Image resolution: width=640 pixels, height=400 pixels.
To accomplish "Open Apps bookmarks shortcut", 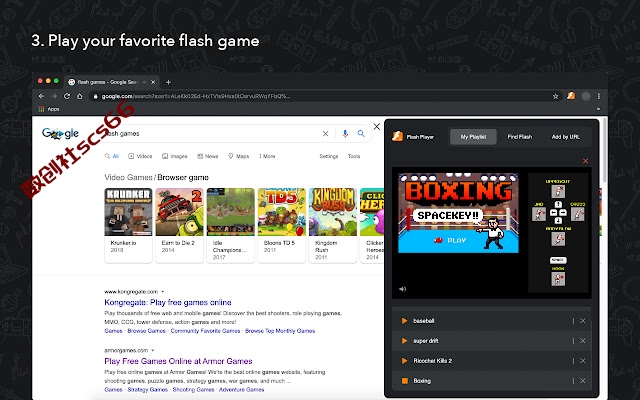I will (x=49, y=109).
